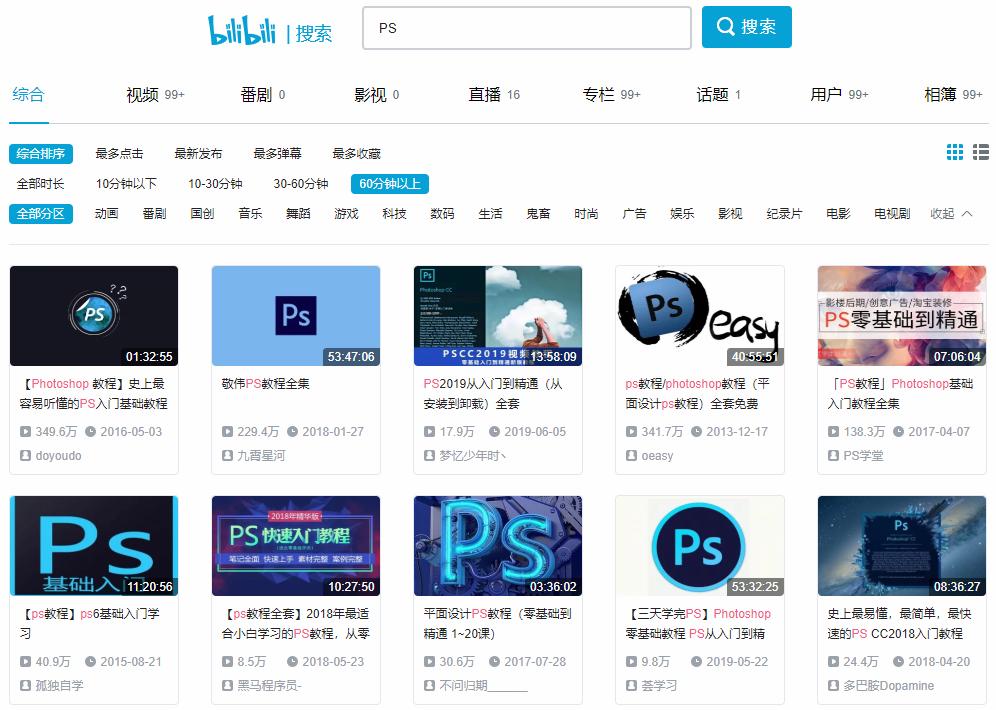Click inside the search input field
Image resolution: width=996 pixels, height=710 pixels.
(x=525, y=29)
